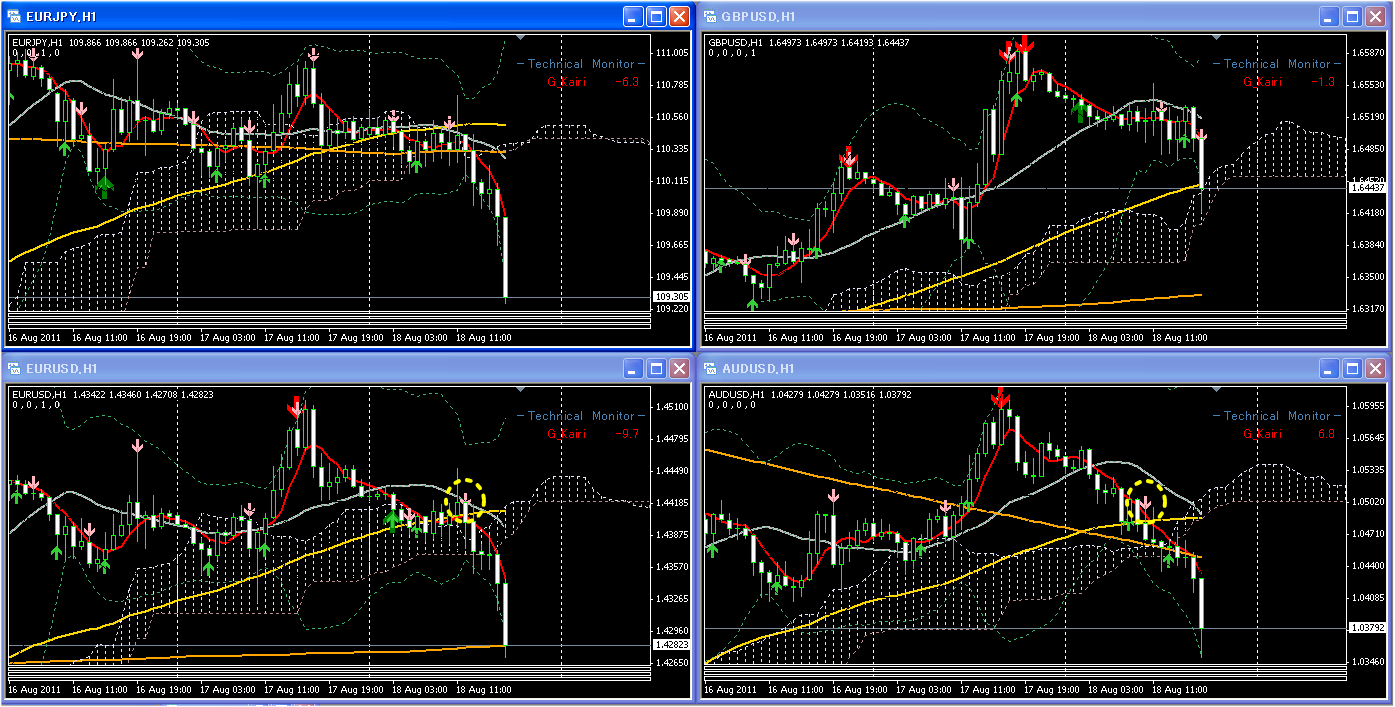Maximize the EURJPY,H1 chart window
The height and width of the screenshot is (707, 1395).
(656, 16)
